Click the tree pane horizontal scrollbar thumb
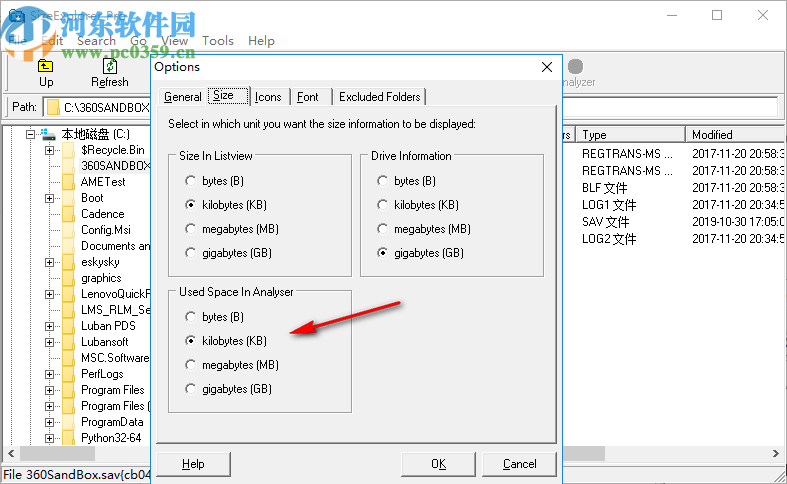The image size is (787, 484). pos(57,453)
